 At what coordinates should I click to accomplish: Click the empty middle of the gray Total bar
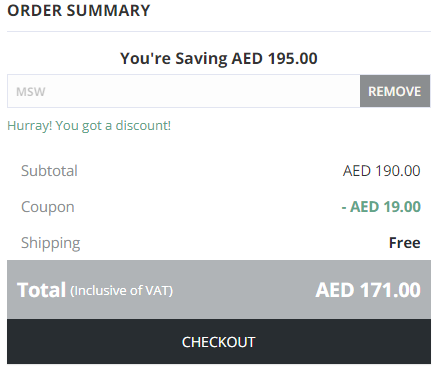[x=243, y=290]
